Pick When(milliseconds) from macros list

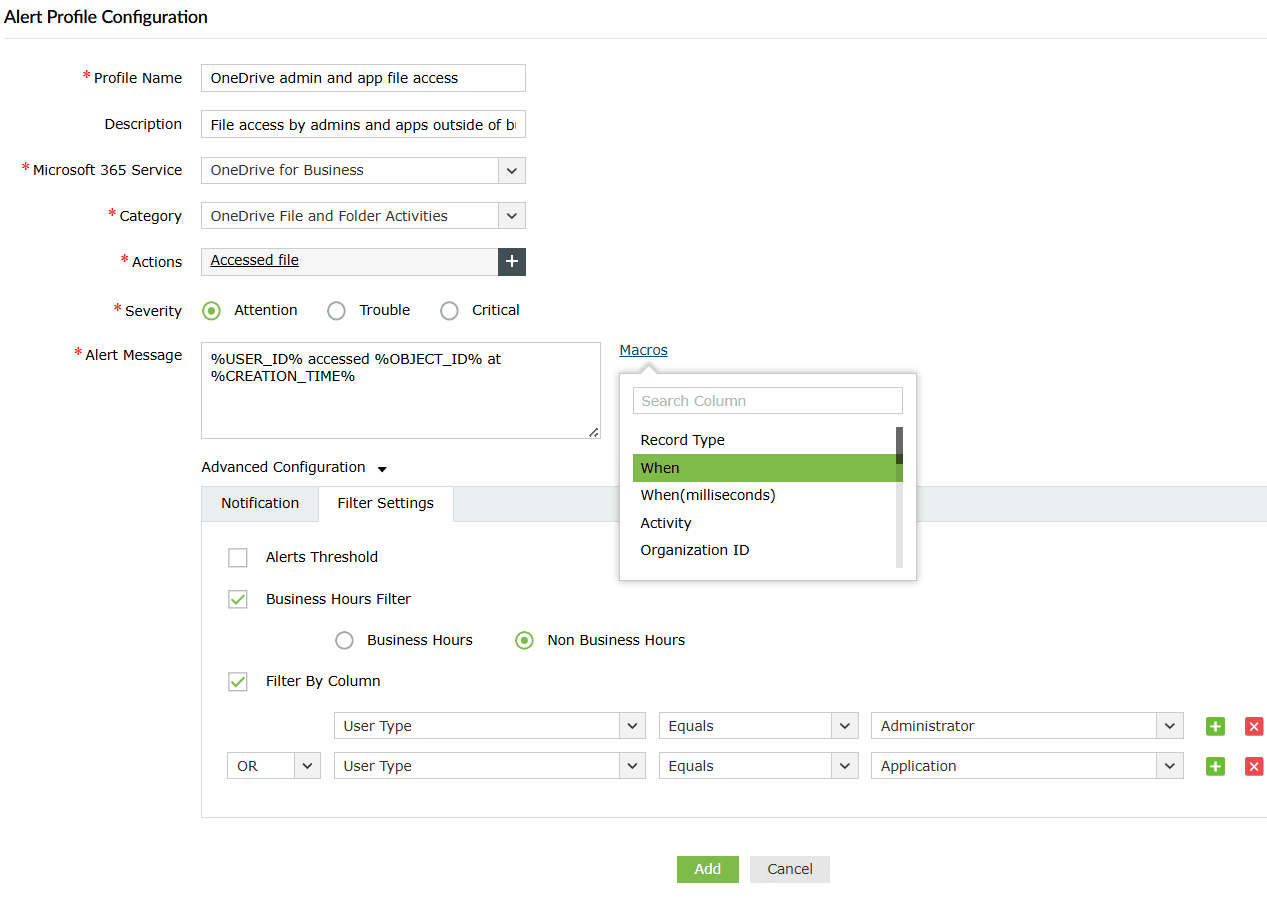pyautogui.click(x=708, y=496)
